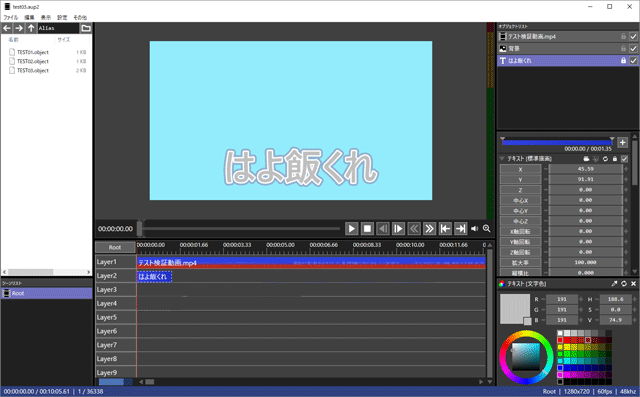Viewport: 640px width, 397px height.
Task: Select the はよ飯くれ clip on Layer2
Action: [154, 277]
